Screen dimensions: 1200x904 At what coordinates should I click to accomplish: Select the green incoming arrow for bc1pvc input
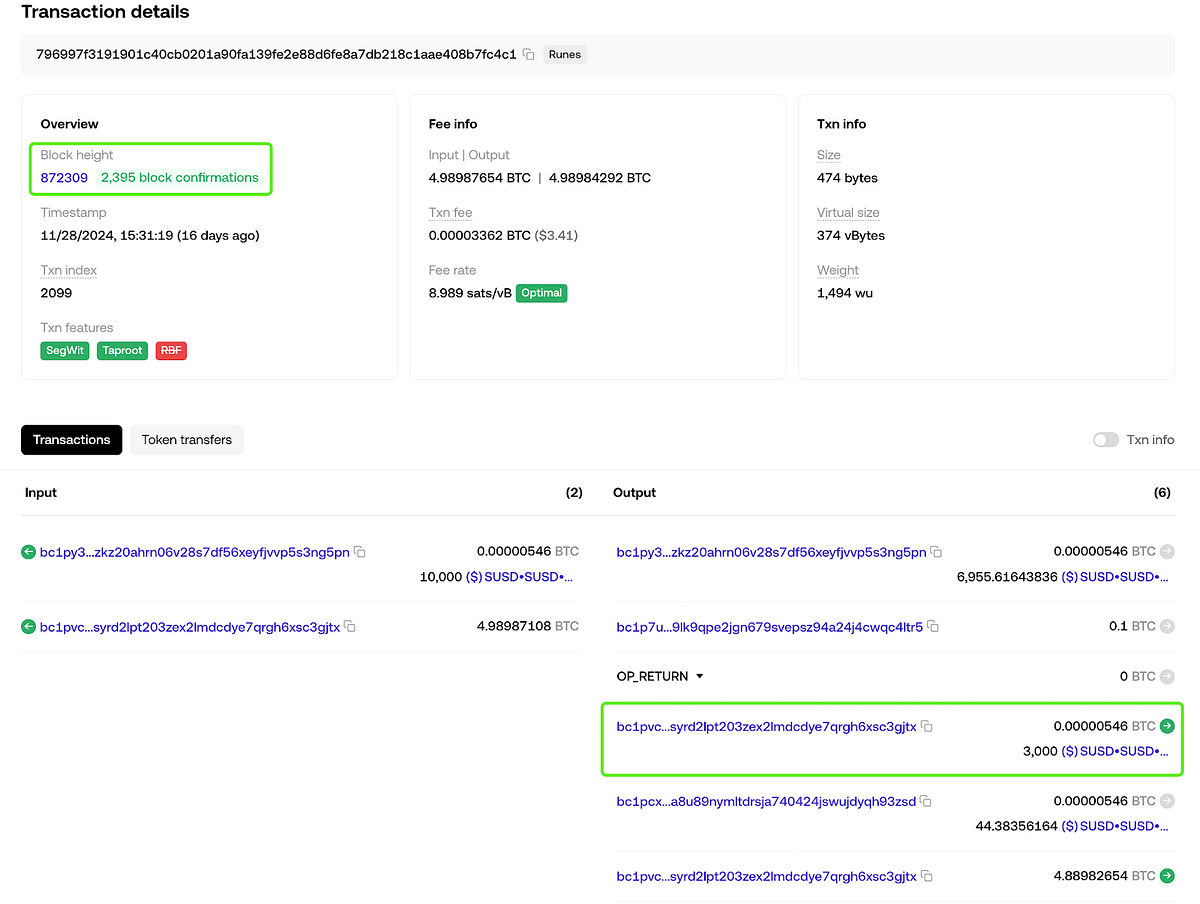[29, 626]
